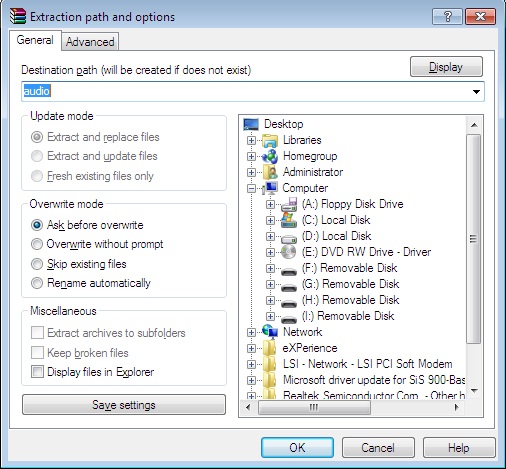Collapse the Computer tree node
The width and height of the screenshot is (506, 469).
point(251,189)
